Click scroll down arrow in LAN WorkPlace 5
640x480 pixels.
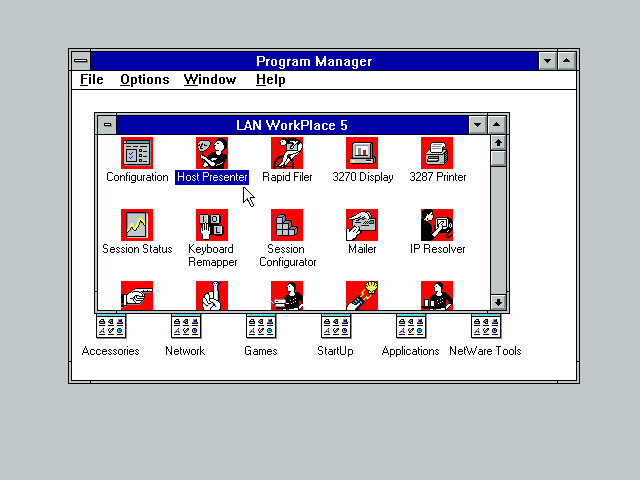point(498,302)
